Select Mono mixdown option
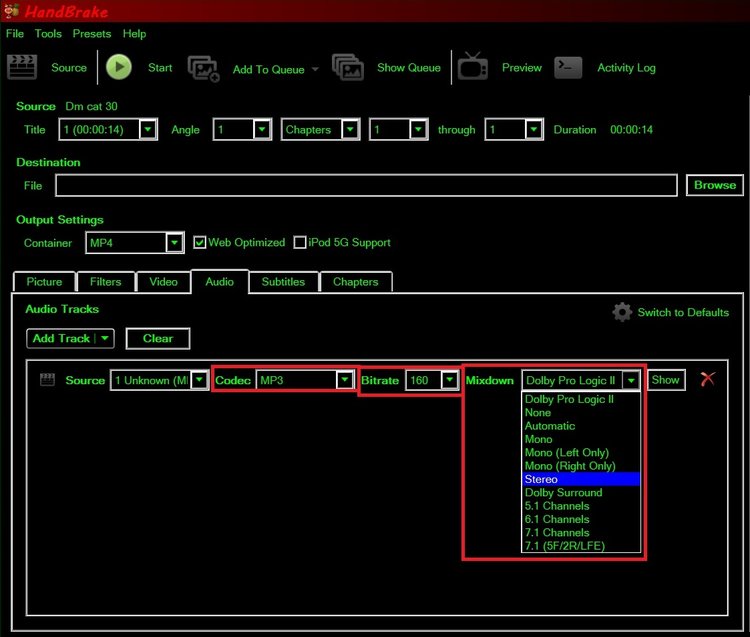 pos(581,439)
